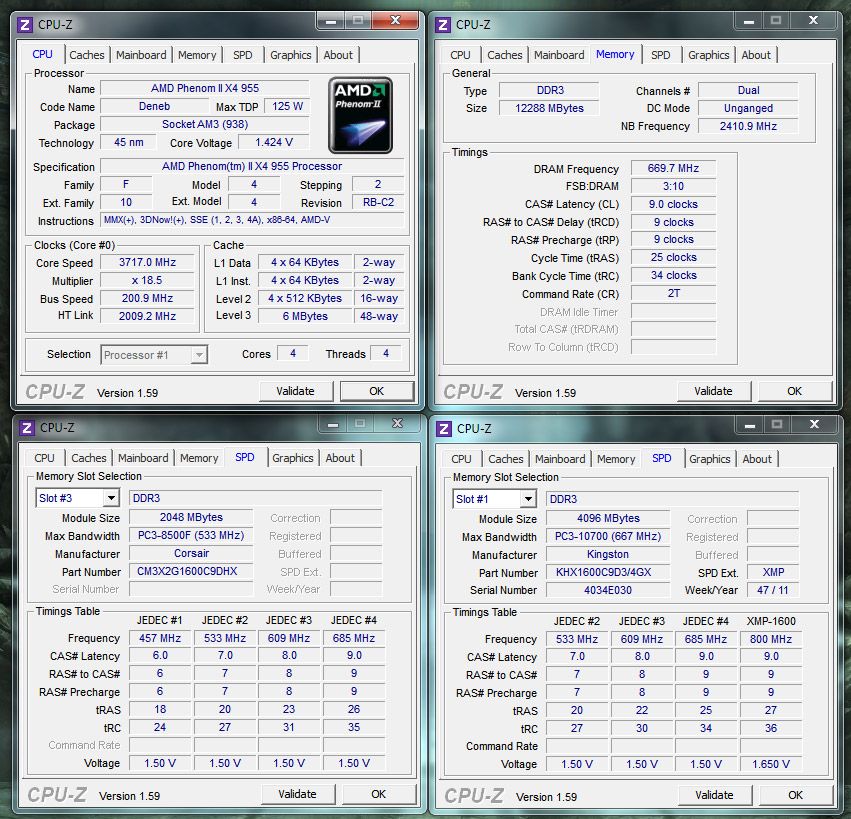Click the XMP-1600 frequency '800 MHz' cell
Viewport: 851px width, 819px height.
(771, 639)
